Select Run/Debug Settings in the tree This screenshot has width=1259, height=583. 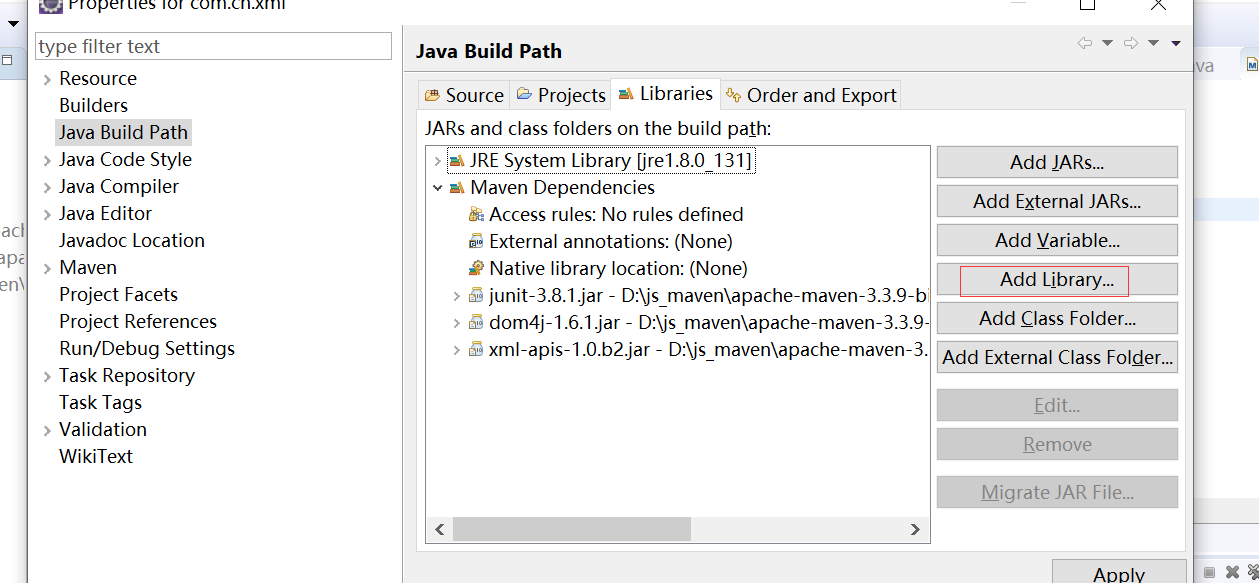pos(147,348)
